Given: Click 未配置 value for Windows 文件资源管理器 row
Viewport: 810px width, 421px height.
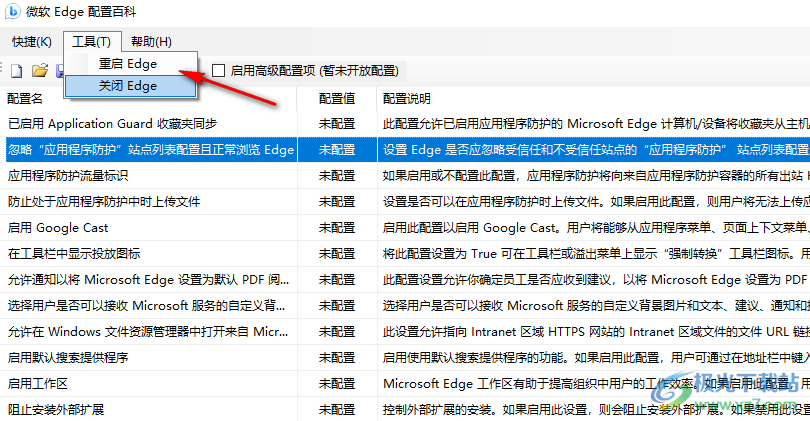Looking at the screenshot, I should pyautogui.click(x=337, y=332).
